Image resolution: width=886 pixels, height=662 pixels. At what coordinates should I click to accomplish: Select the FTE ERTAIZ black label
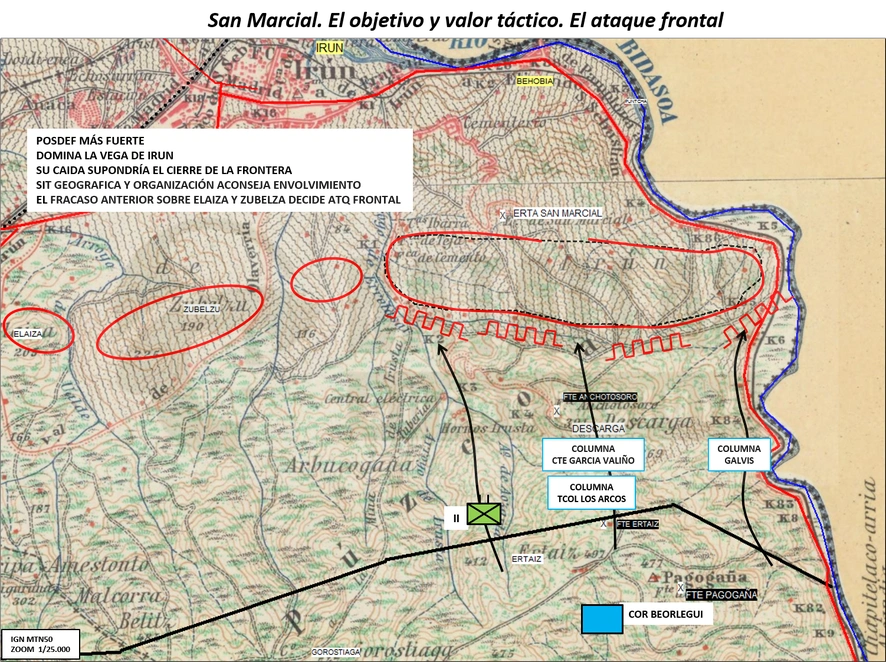(x=637, y=524)
